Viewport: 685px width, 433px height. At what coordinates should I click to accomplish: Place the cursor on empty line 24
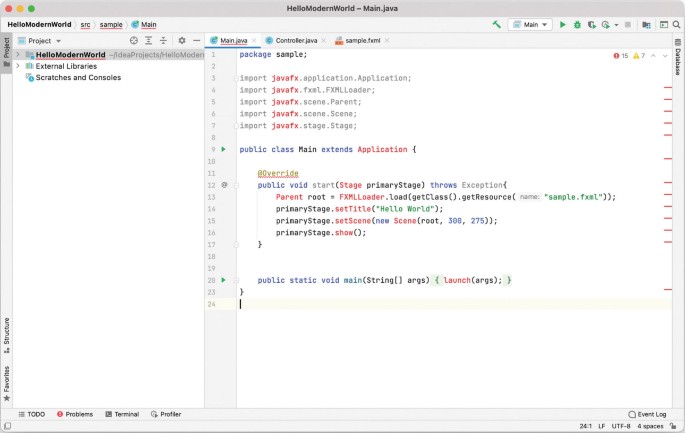pos(437,304)
